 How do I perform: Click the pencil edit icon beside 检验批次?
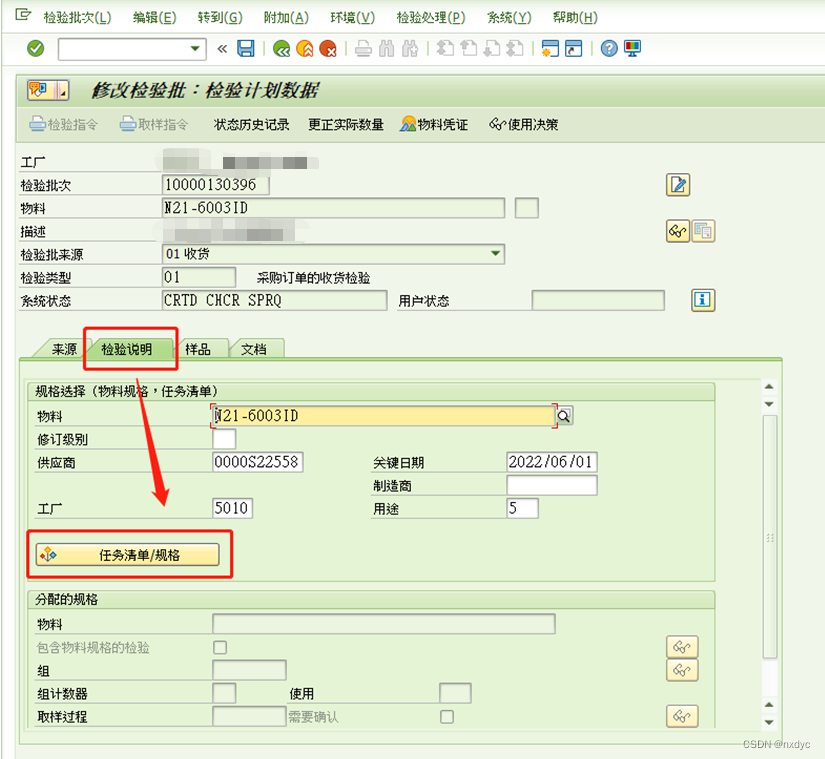pyautogui.click(x=677, y=184)
